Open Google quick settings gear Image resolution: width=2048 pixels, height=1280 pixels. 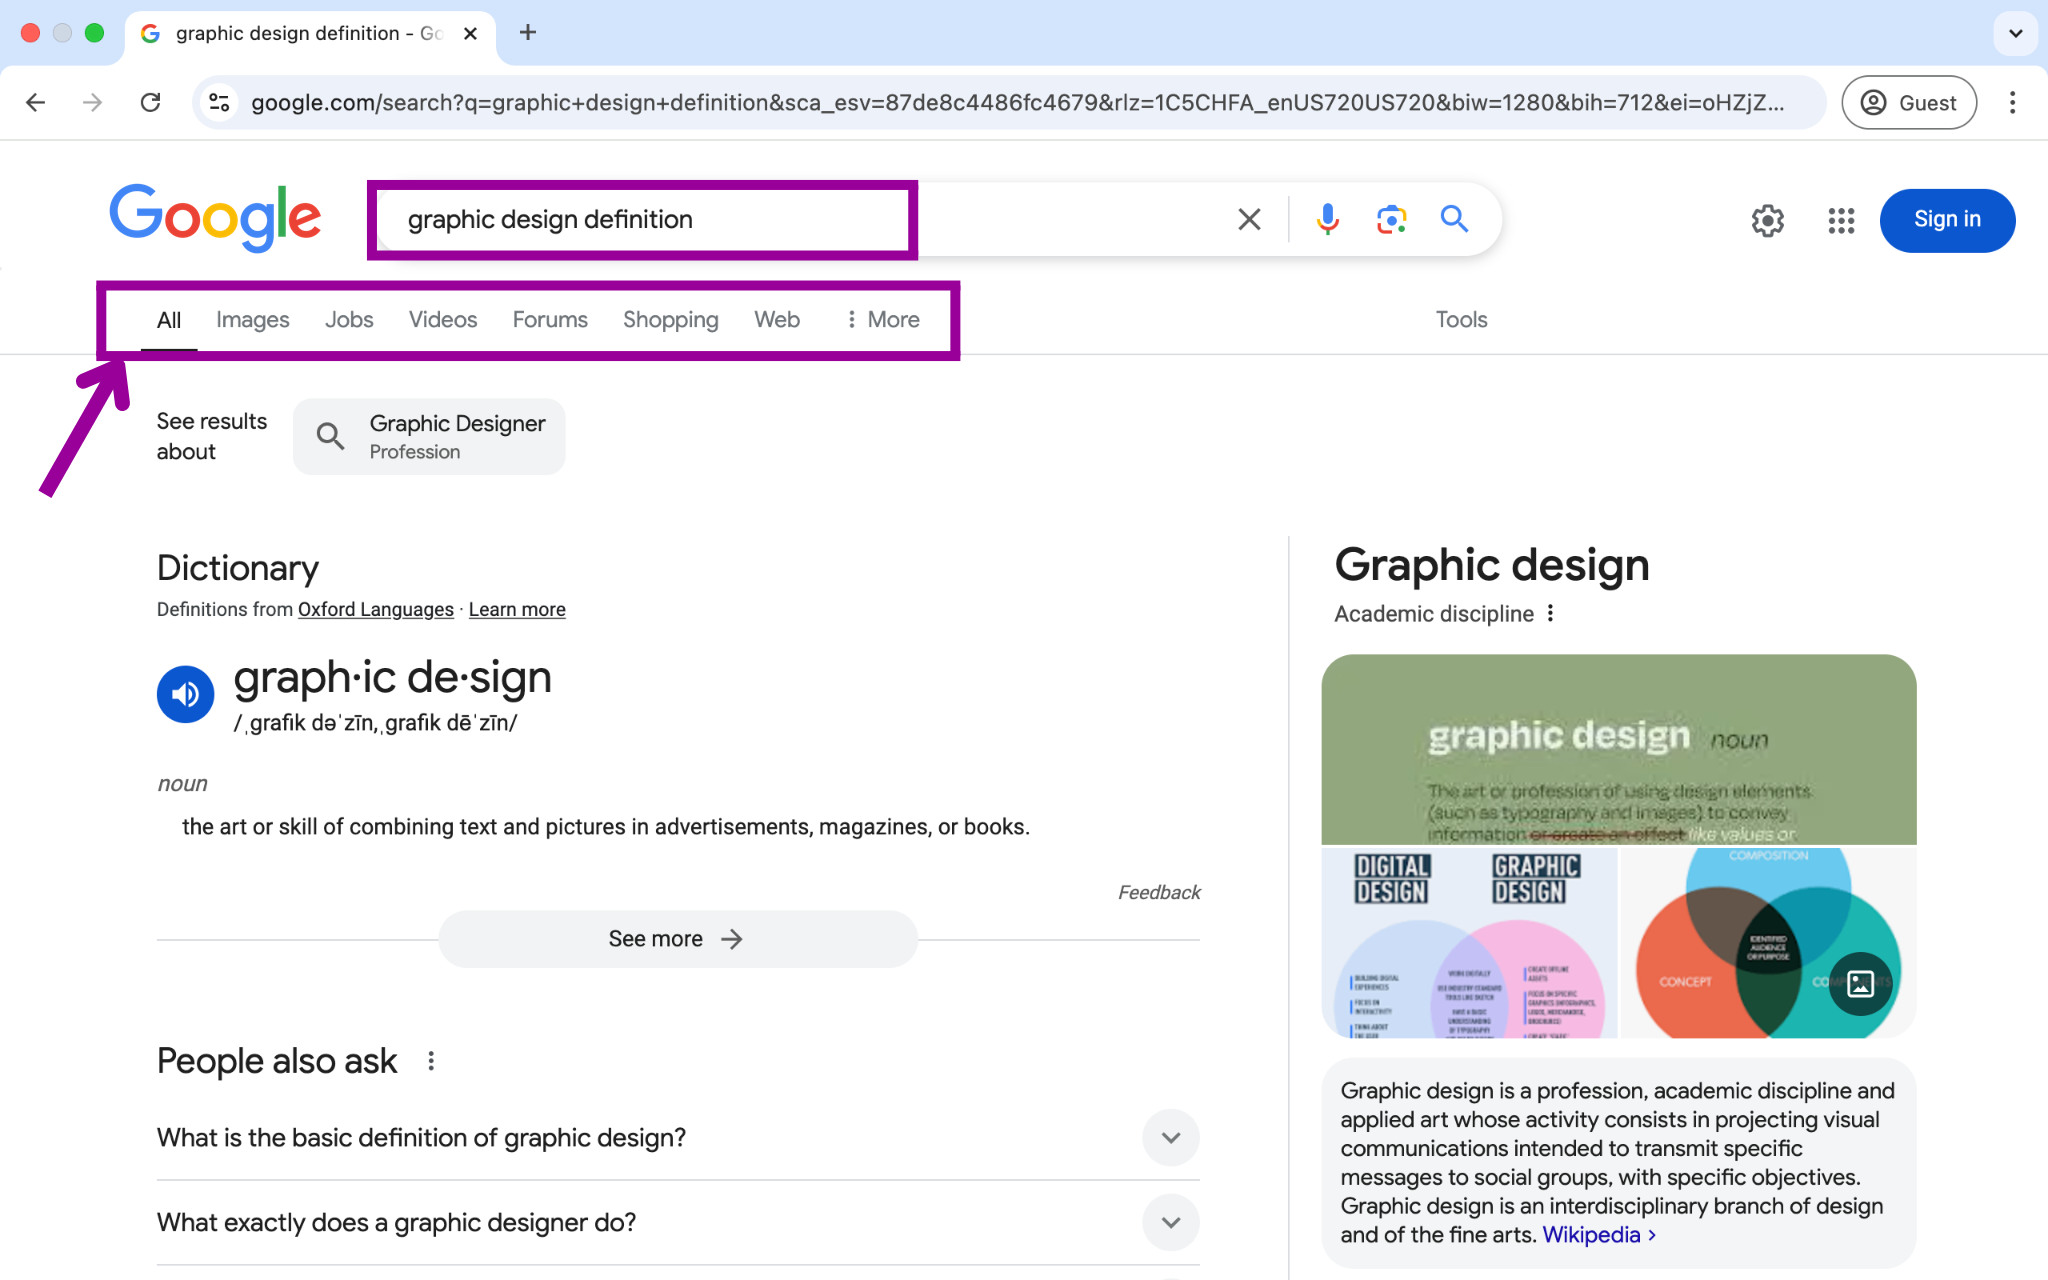coord(1768,220)
